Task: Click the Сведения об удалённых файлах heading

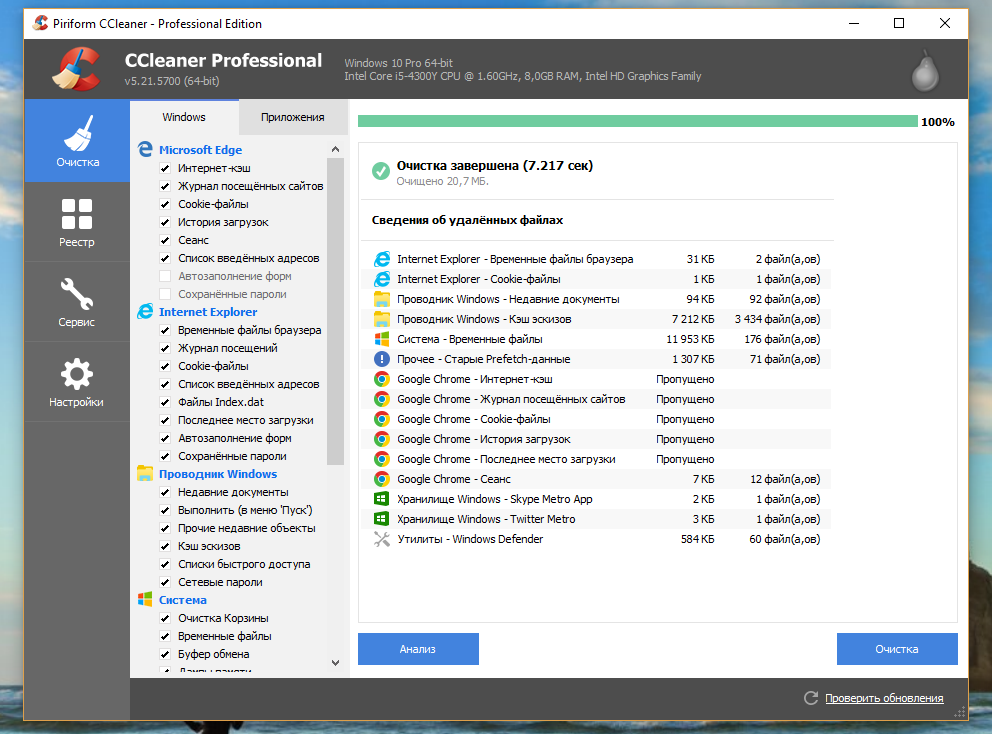Action: pyautogui.click(x=468, y=220)
